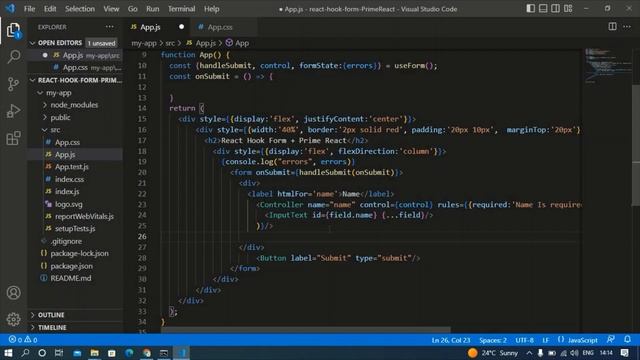Open the Edit menu

[x=50, y=9]
